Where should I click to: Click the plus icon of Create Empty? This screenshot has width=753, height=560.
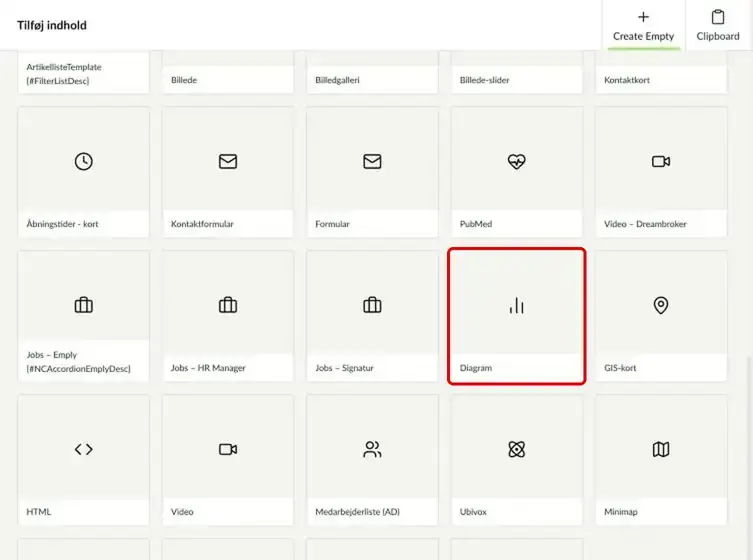(x=643, y=17)
